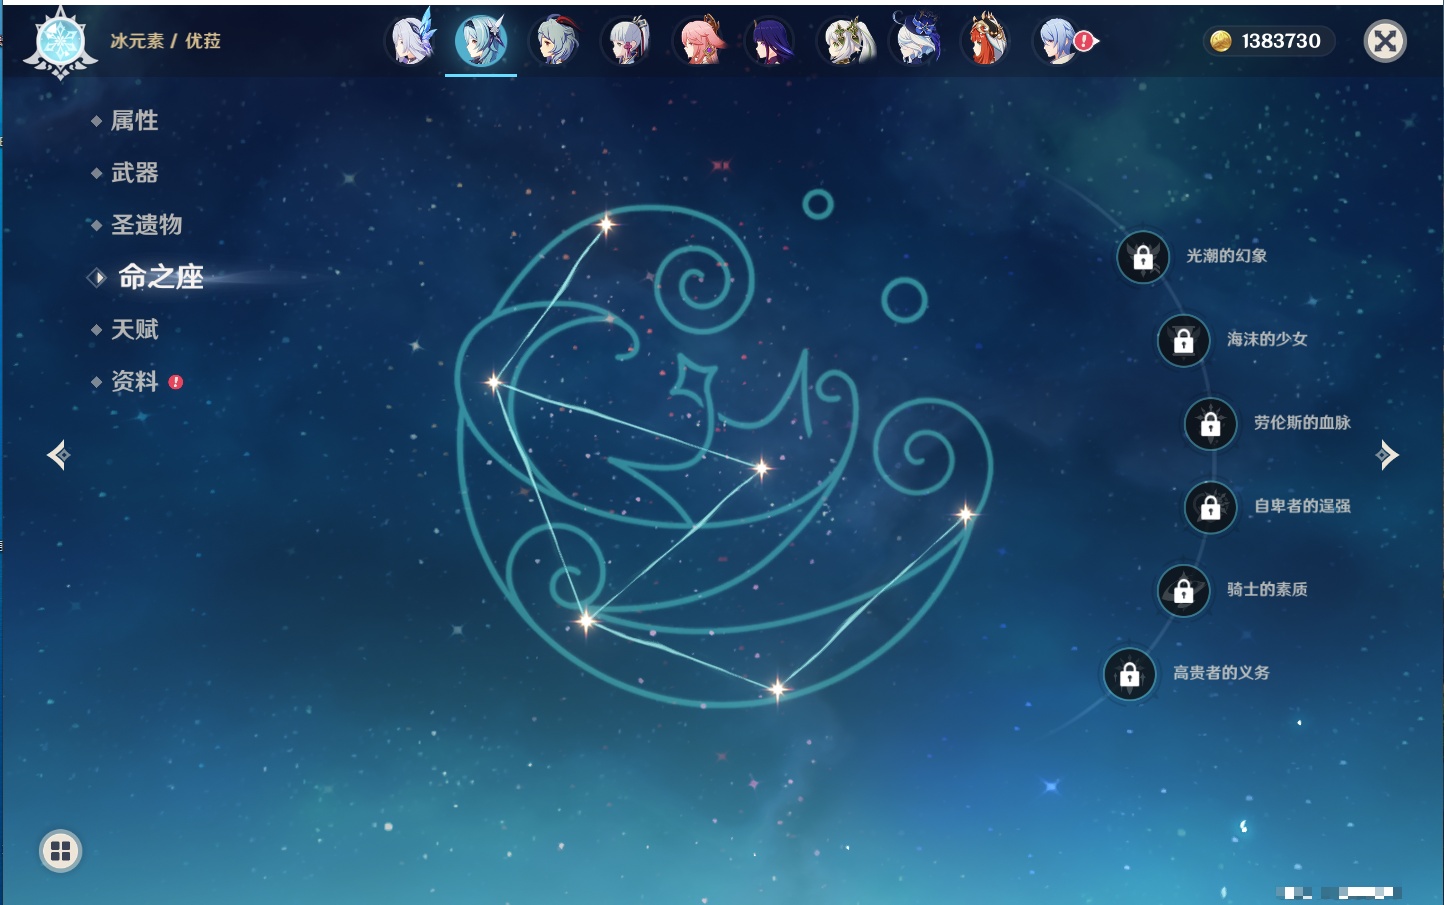Choose the purple-haired Raiden Shogun portrait
The height and width of the screenshot is (905, 1444).
pos(772,42)
